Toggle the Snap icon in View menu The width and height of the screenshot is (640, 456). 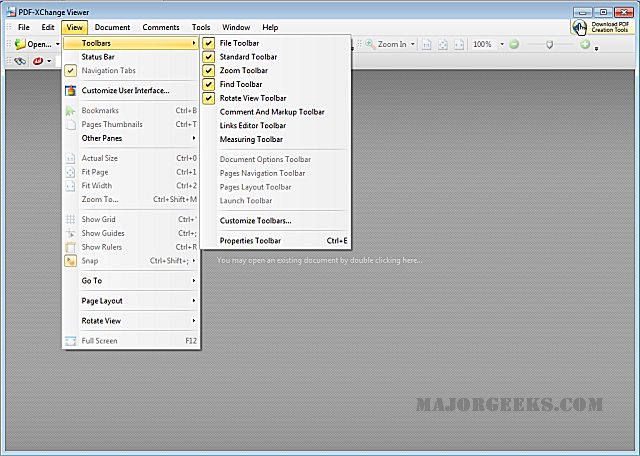tap(71, 261)
